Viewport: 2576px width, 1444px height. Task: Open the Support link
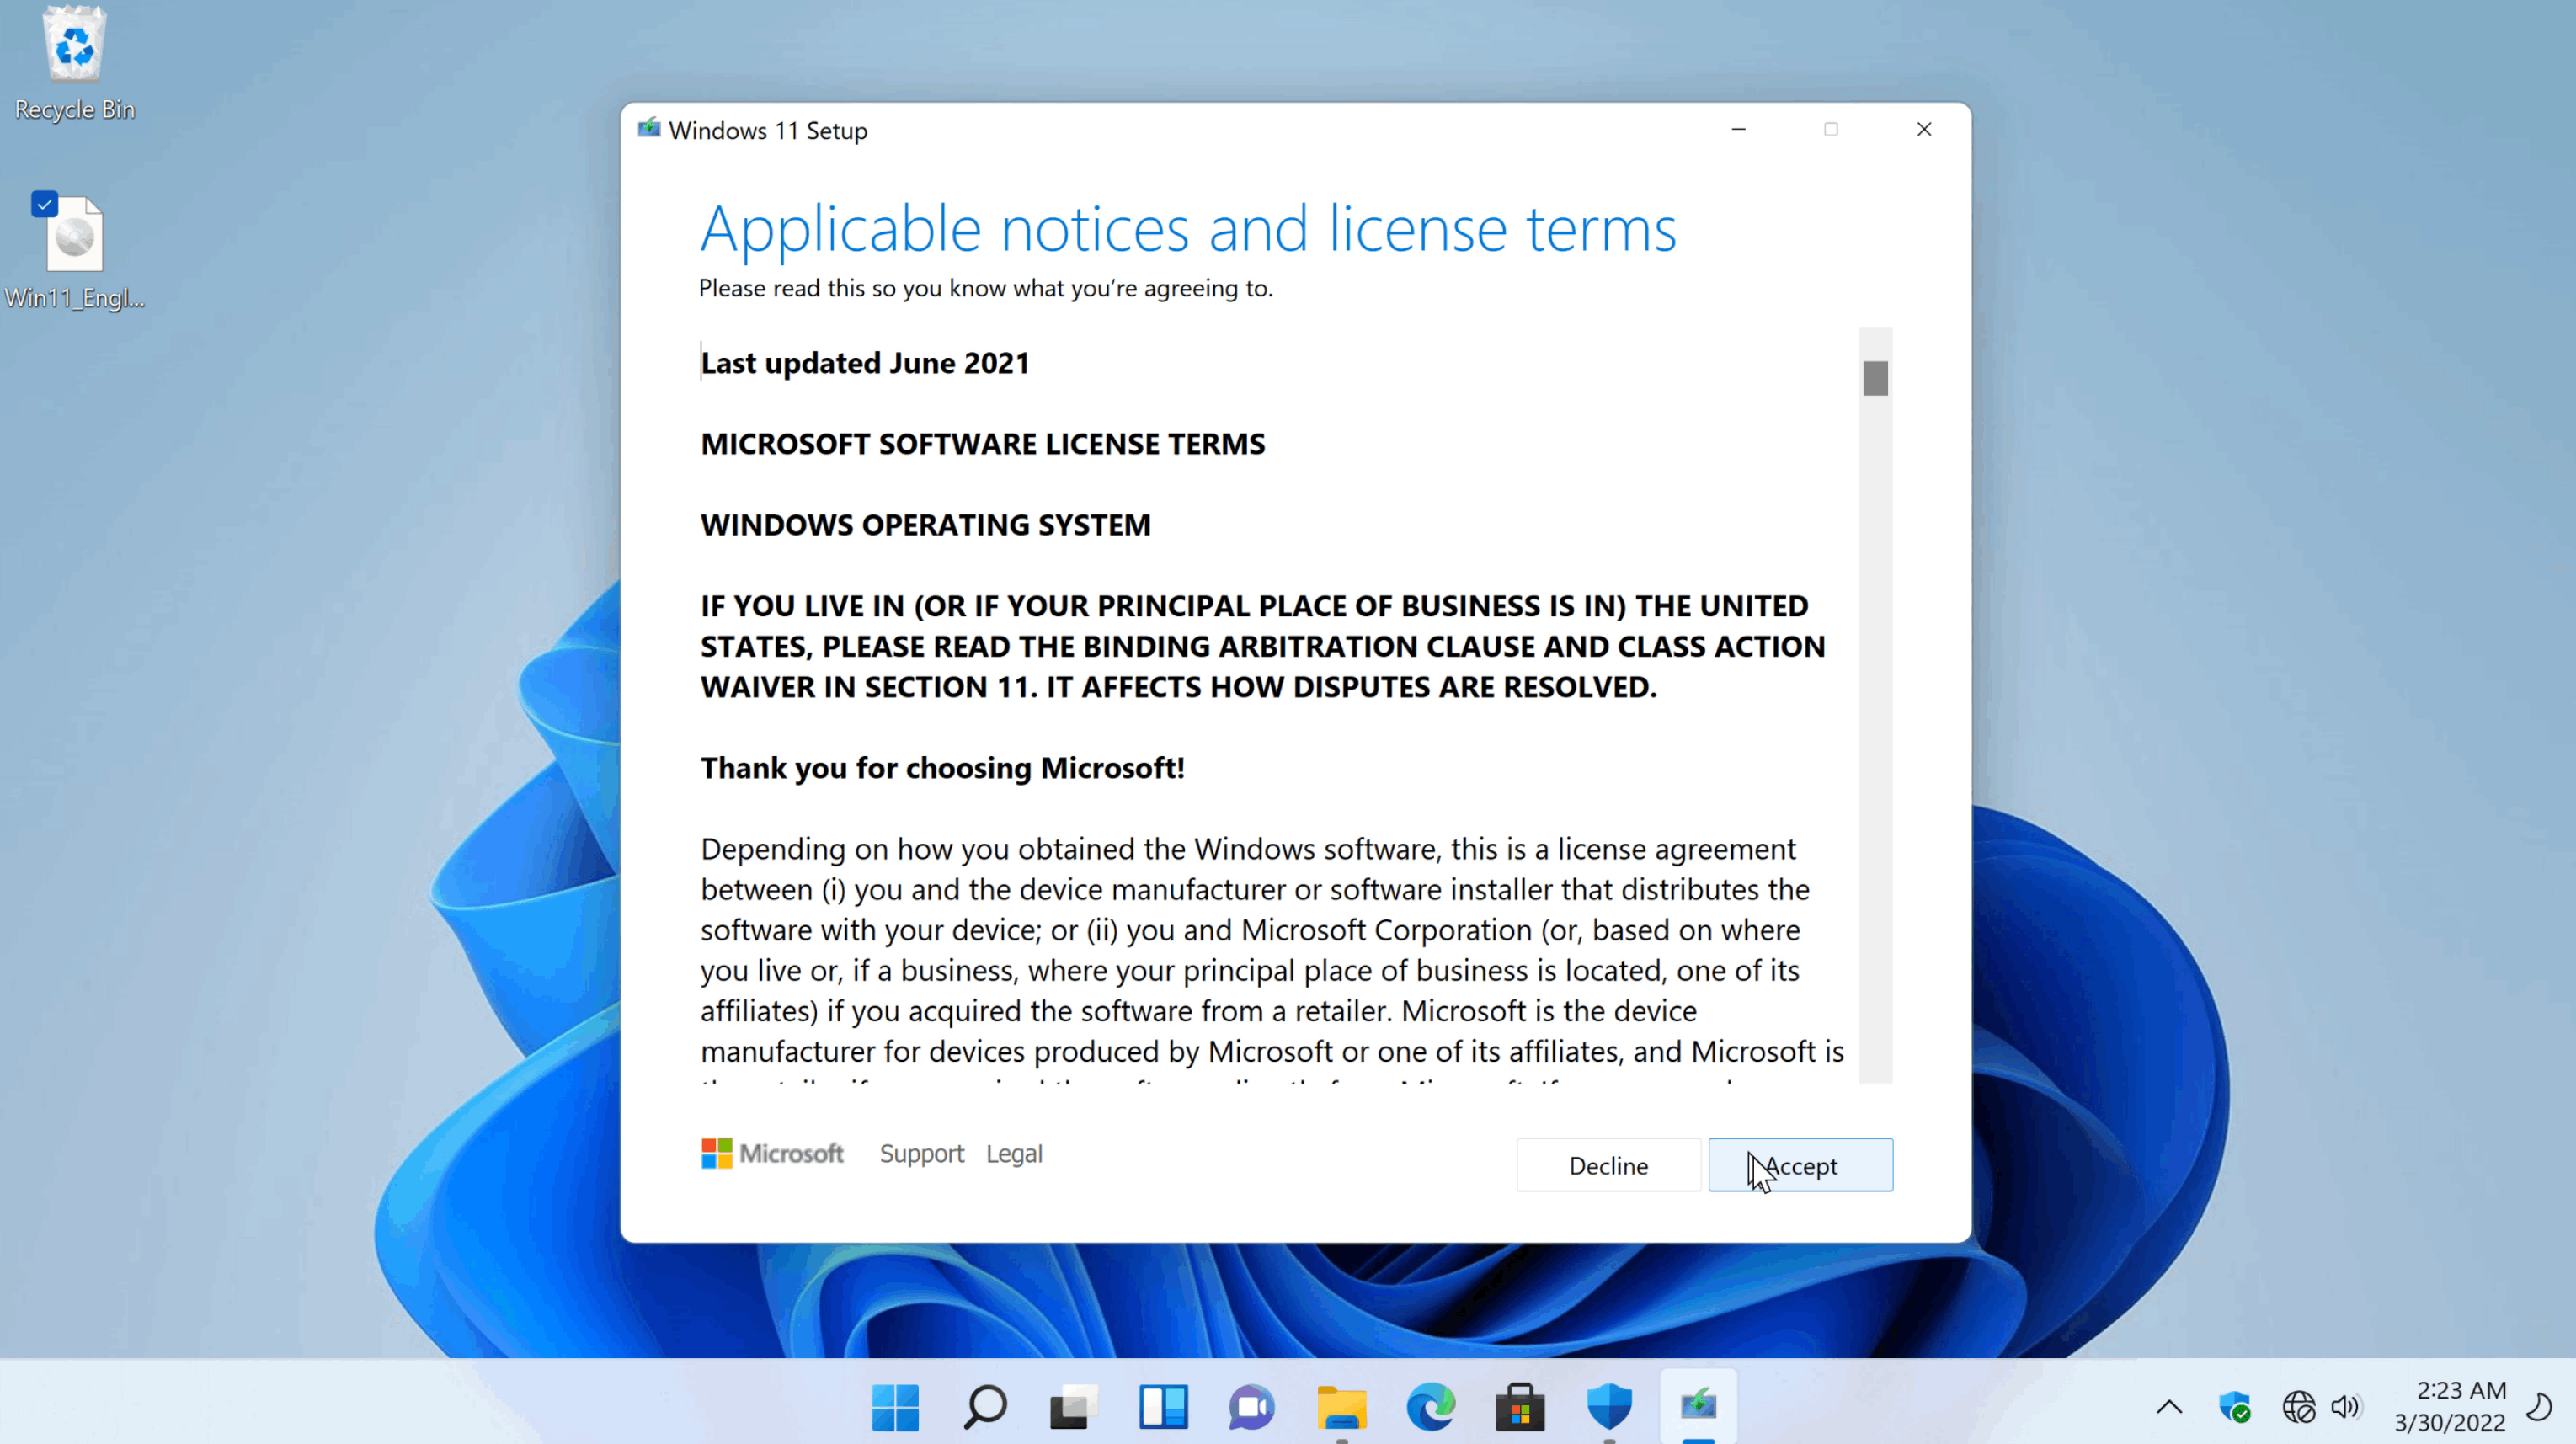[x=920, y=1152]
